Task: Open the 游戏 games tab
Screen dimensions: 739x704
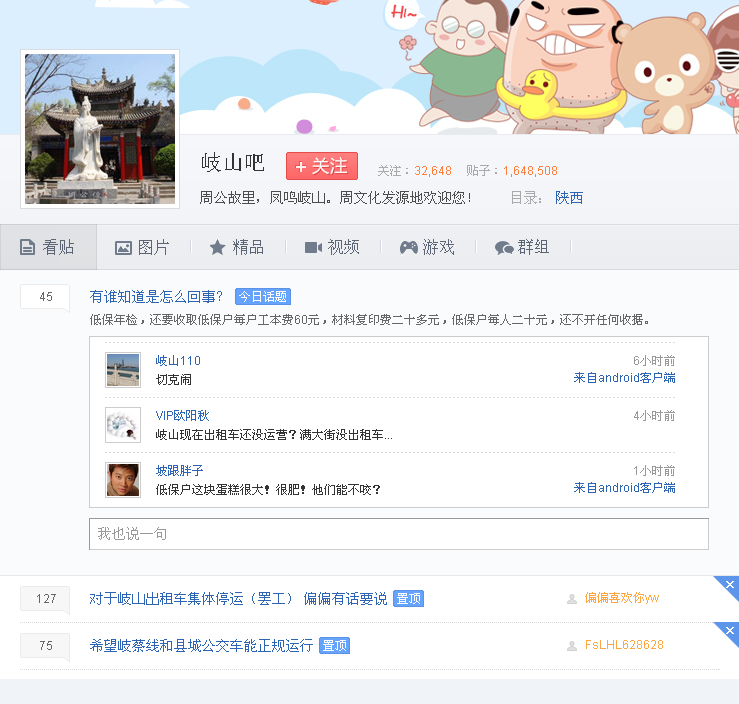Action: click(x=427, y=247)
